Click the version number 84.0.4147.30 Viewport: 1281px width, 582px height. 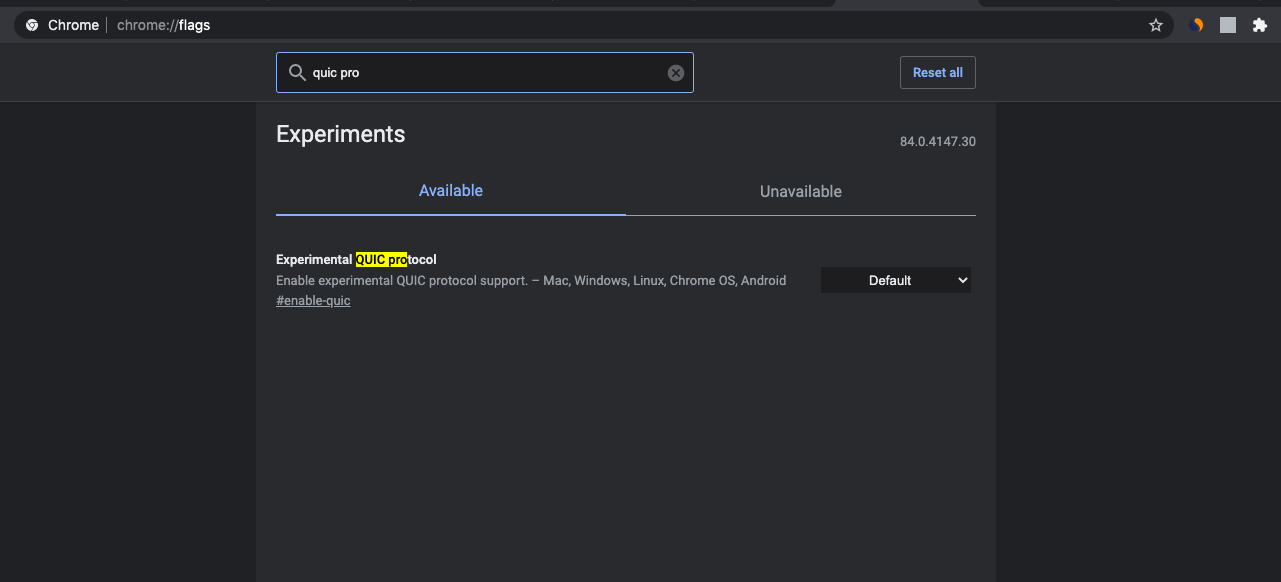(x=937, y=142)
